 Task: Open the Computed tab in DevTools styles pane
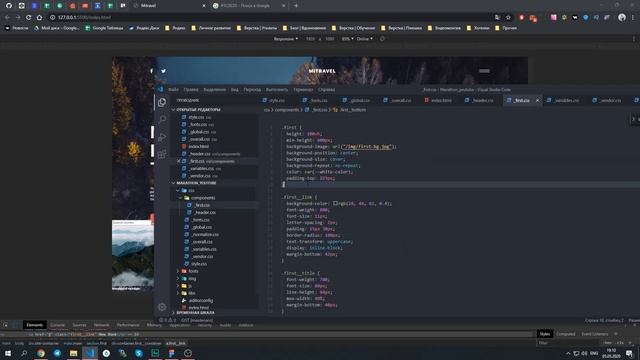566,334
